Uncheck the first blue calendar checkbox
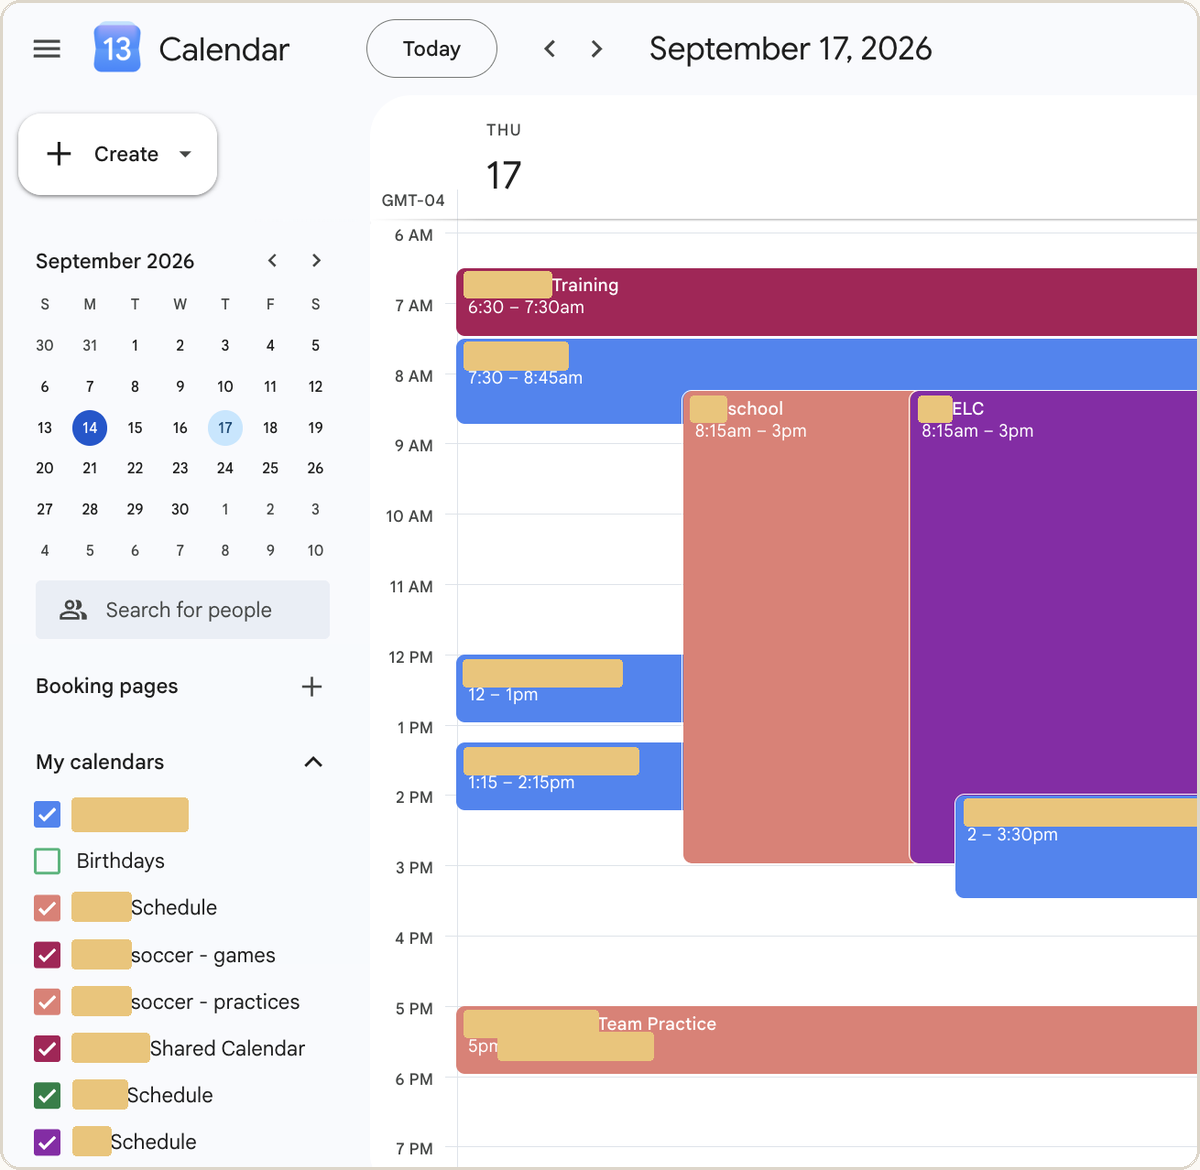Viewport: 1200px width, 1170px height. pyautogui.click(x=47, y=814)
